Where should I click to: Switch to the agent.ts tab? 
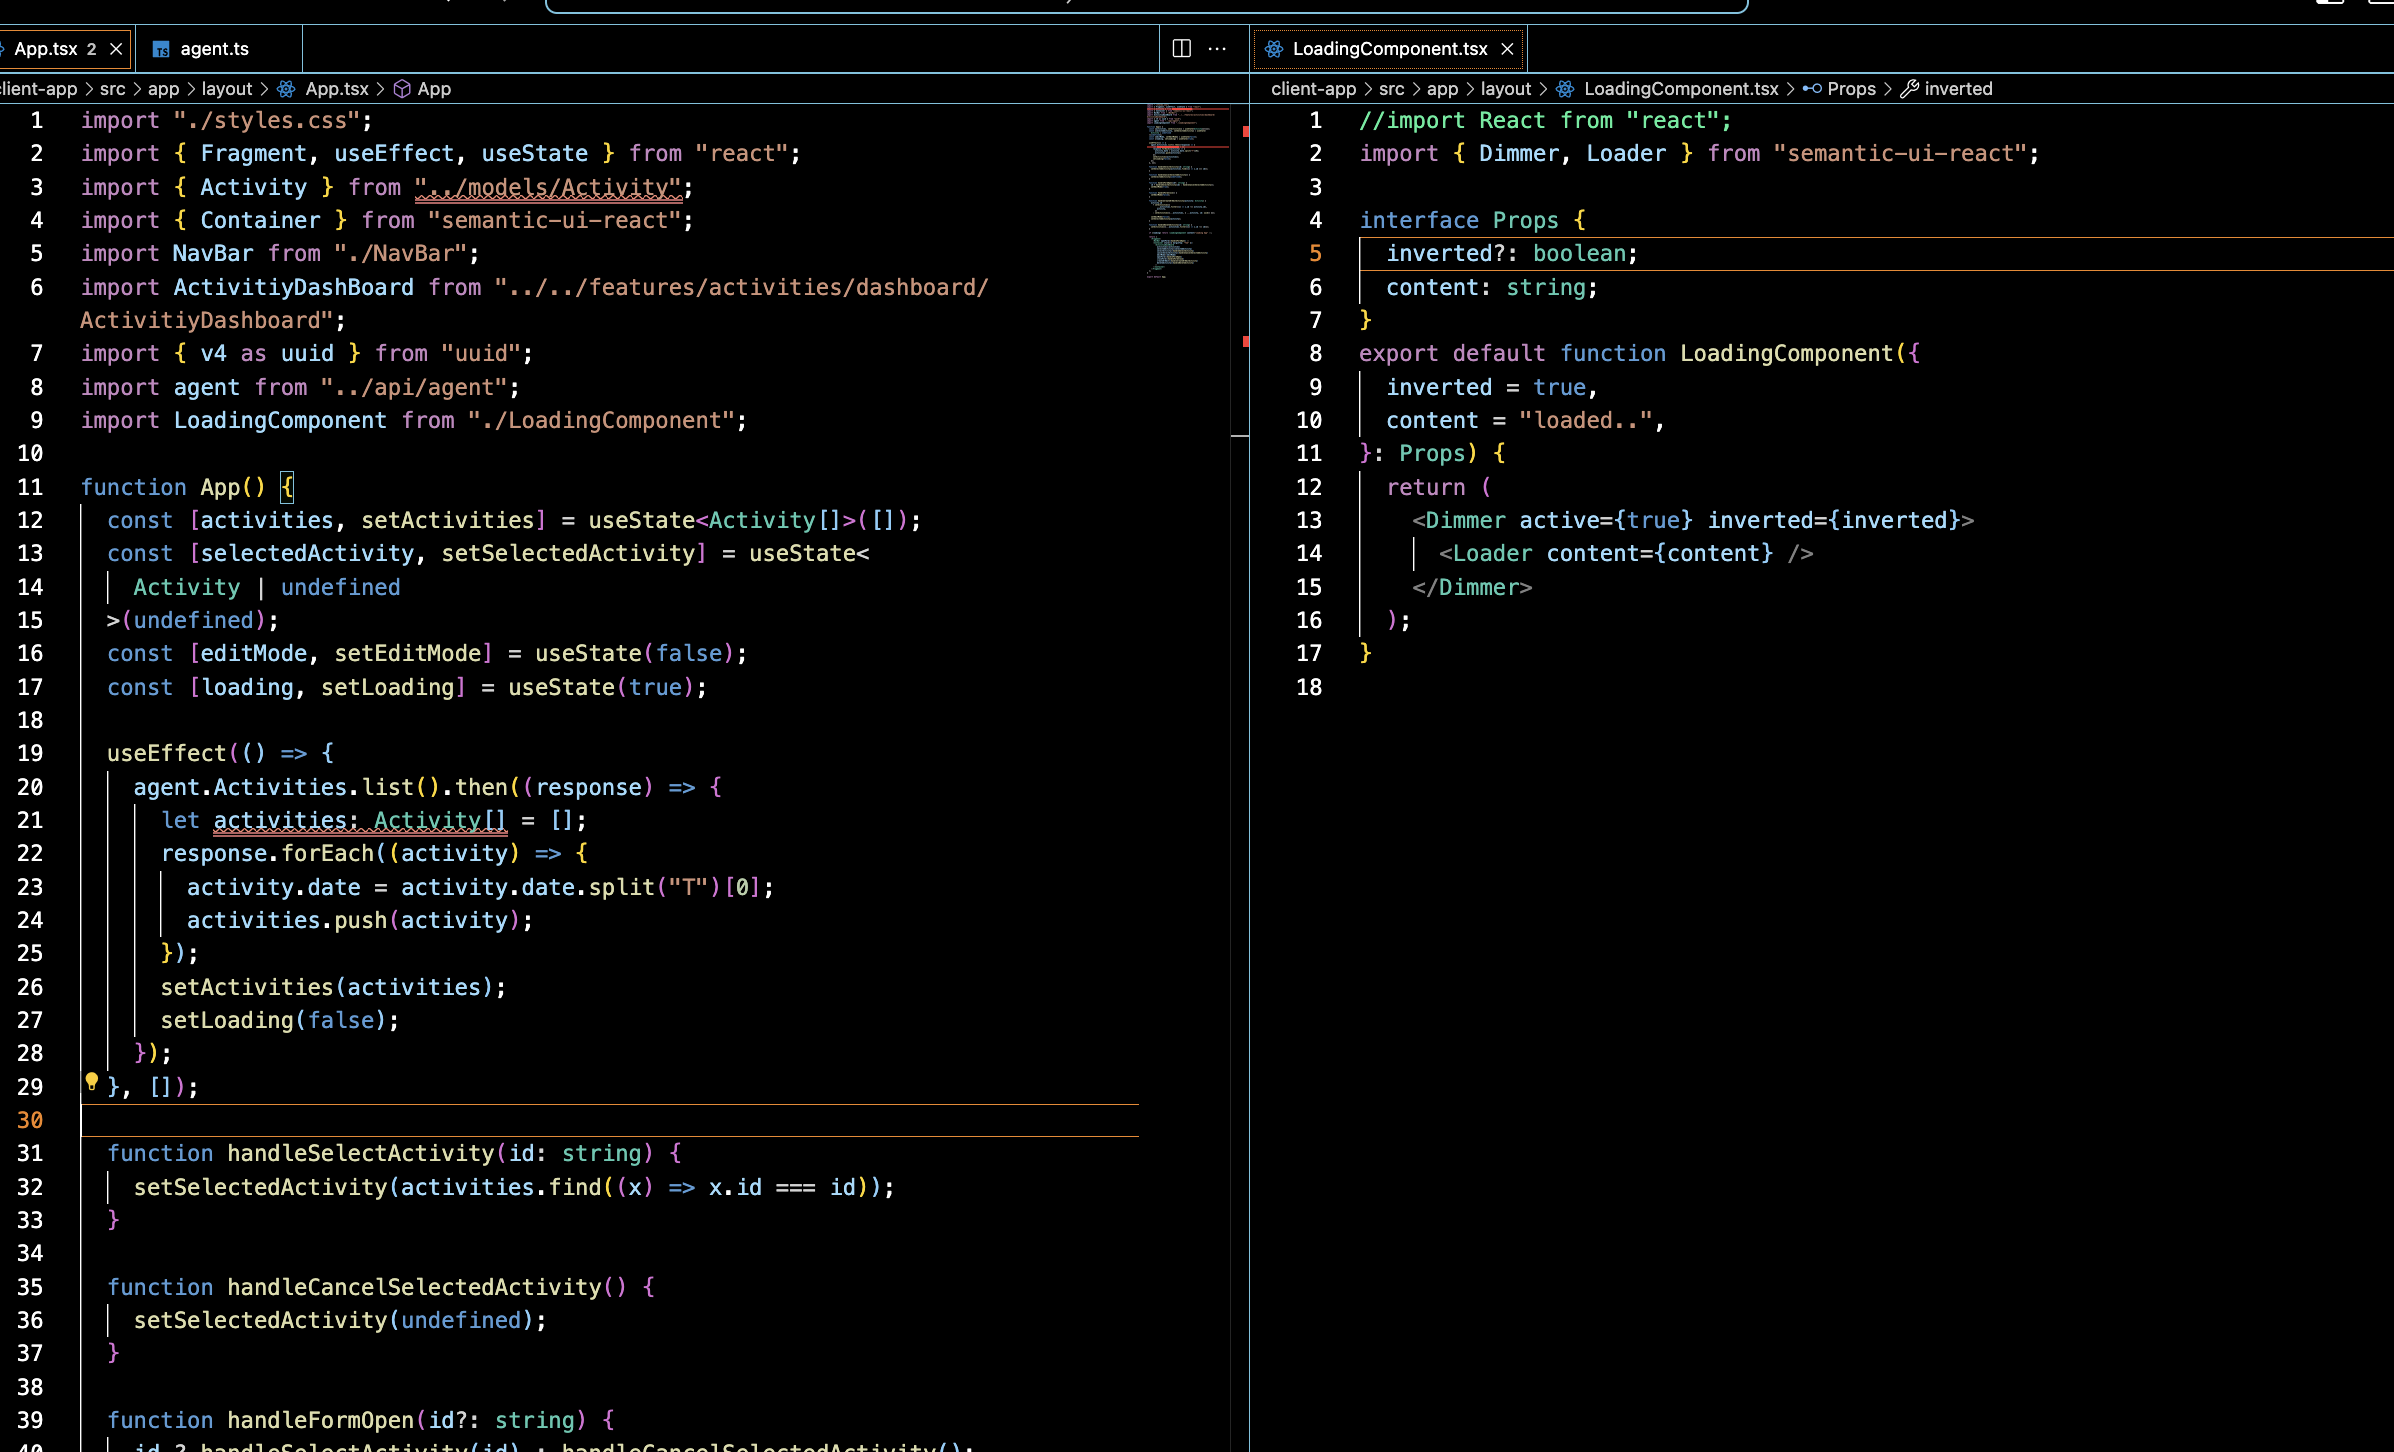(x=214, y=49)
